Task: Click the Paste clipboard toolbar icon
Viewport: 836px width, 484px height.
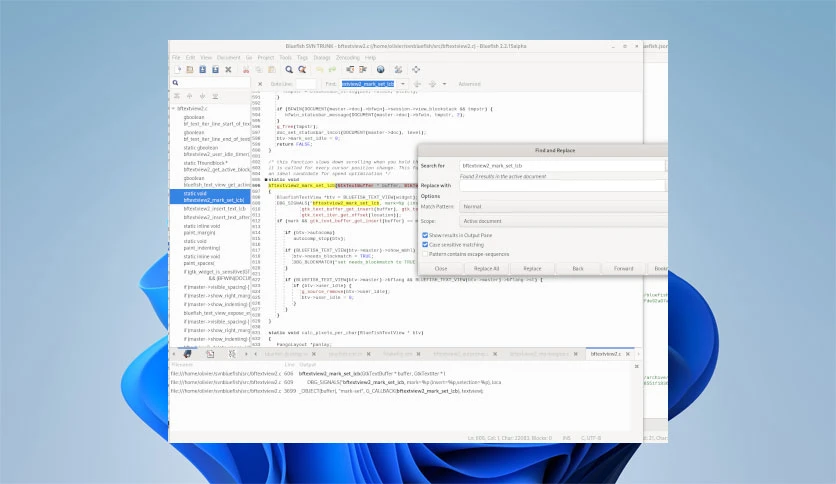Action: (271, 70)
